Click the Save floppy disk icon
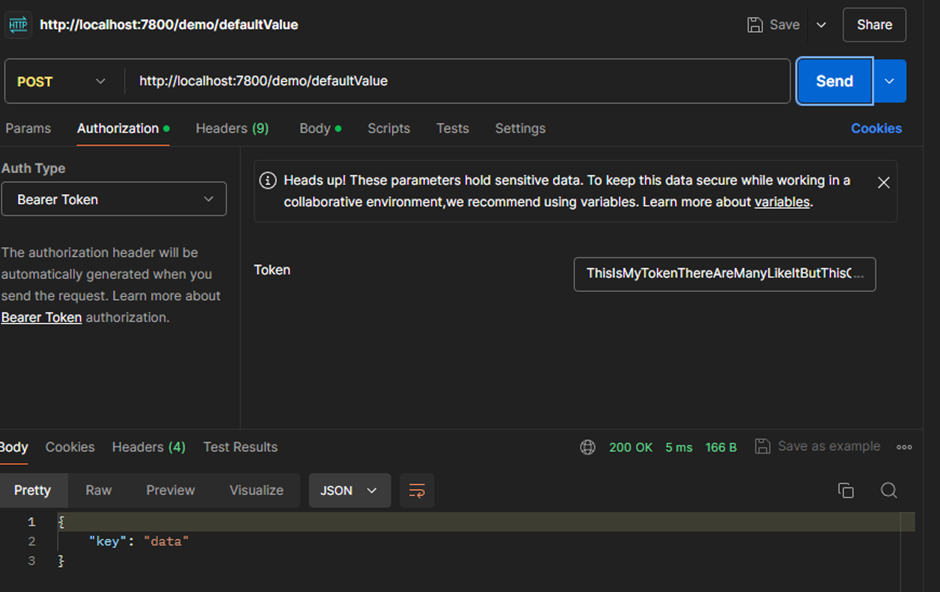The height and width of the screenshot is (592, 940). pyautogui.click(x=755, y=25)
